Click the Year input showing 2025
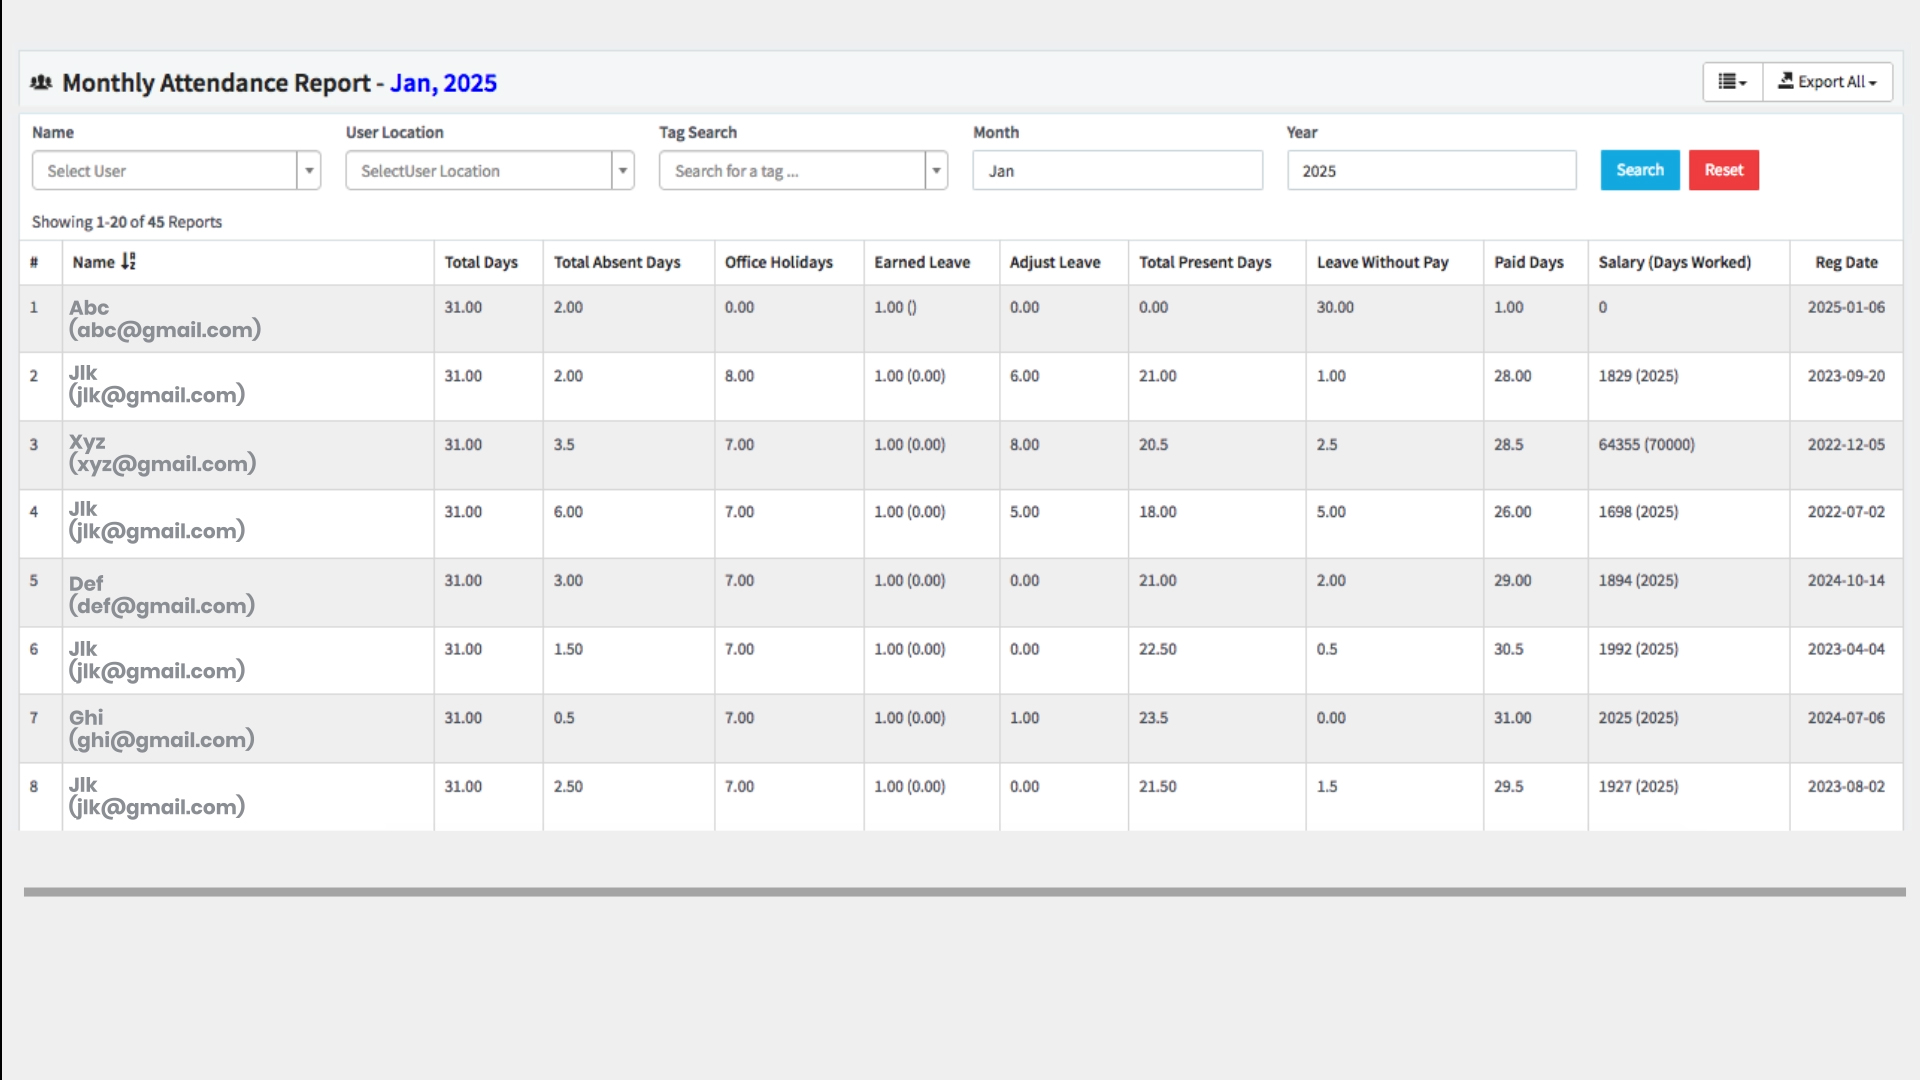Image resolution: width=1920 pixels, height=1080 pixels. click(x=1431, y=171)
